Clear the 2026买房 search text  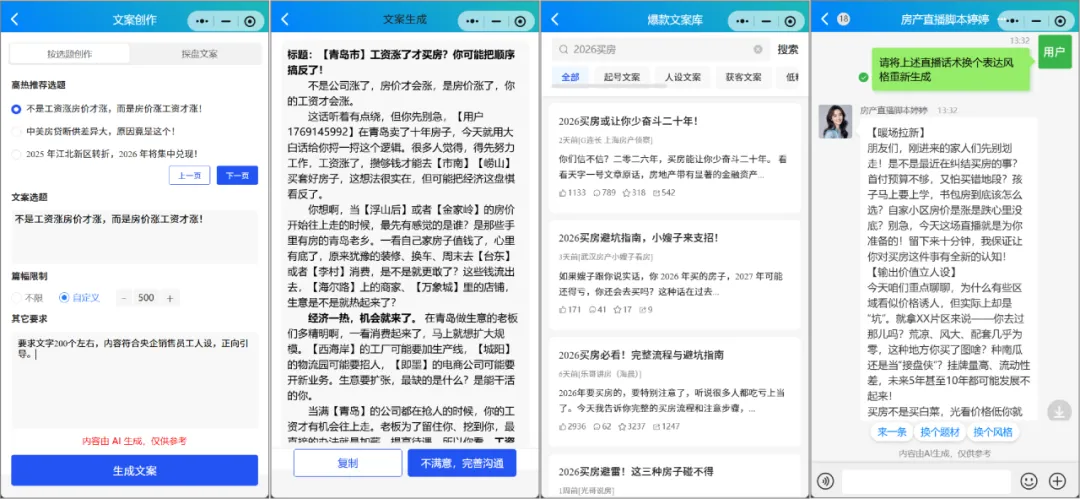(758, 50)
